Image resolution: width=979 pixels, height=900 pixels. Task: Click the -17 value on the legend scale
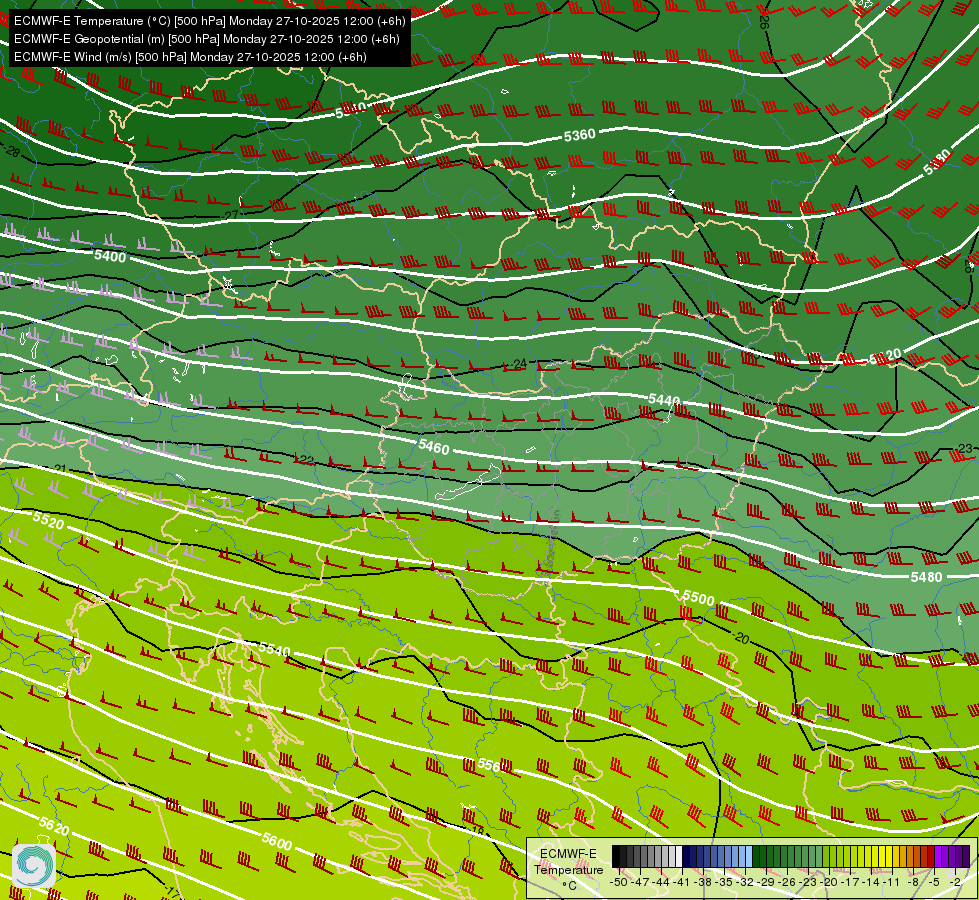(x=850, y=882)
